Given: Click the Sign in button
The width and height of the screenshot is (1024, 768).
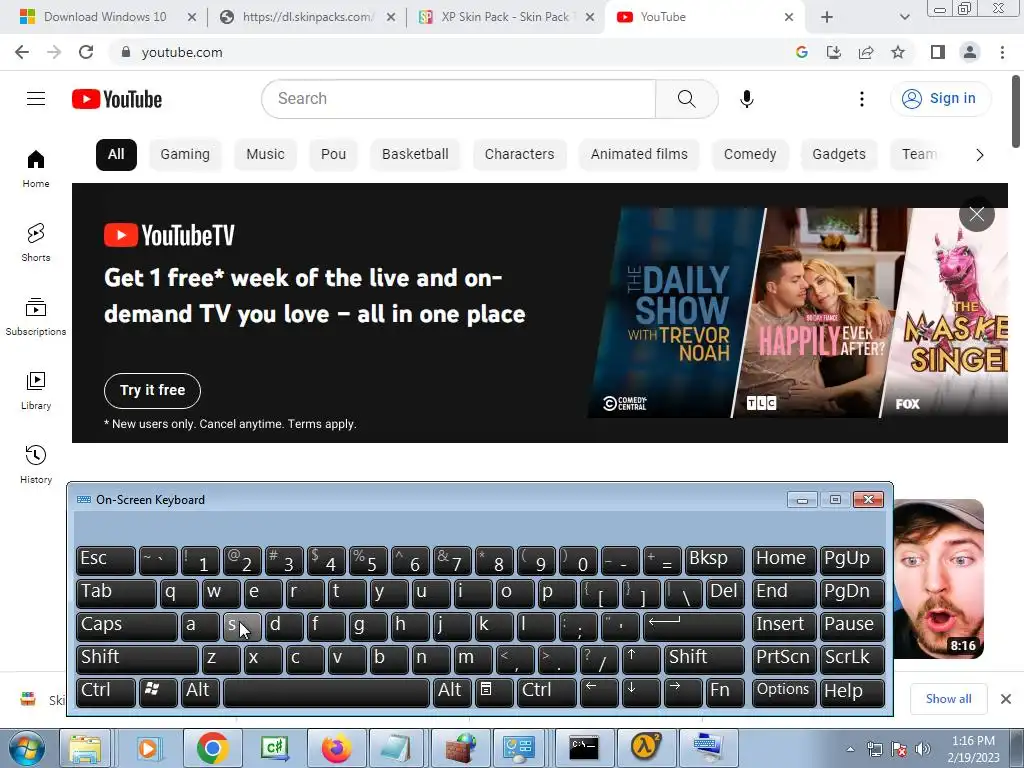Looking at the screenshot, I should (940, 99).
